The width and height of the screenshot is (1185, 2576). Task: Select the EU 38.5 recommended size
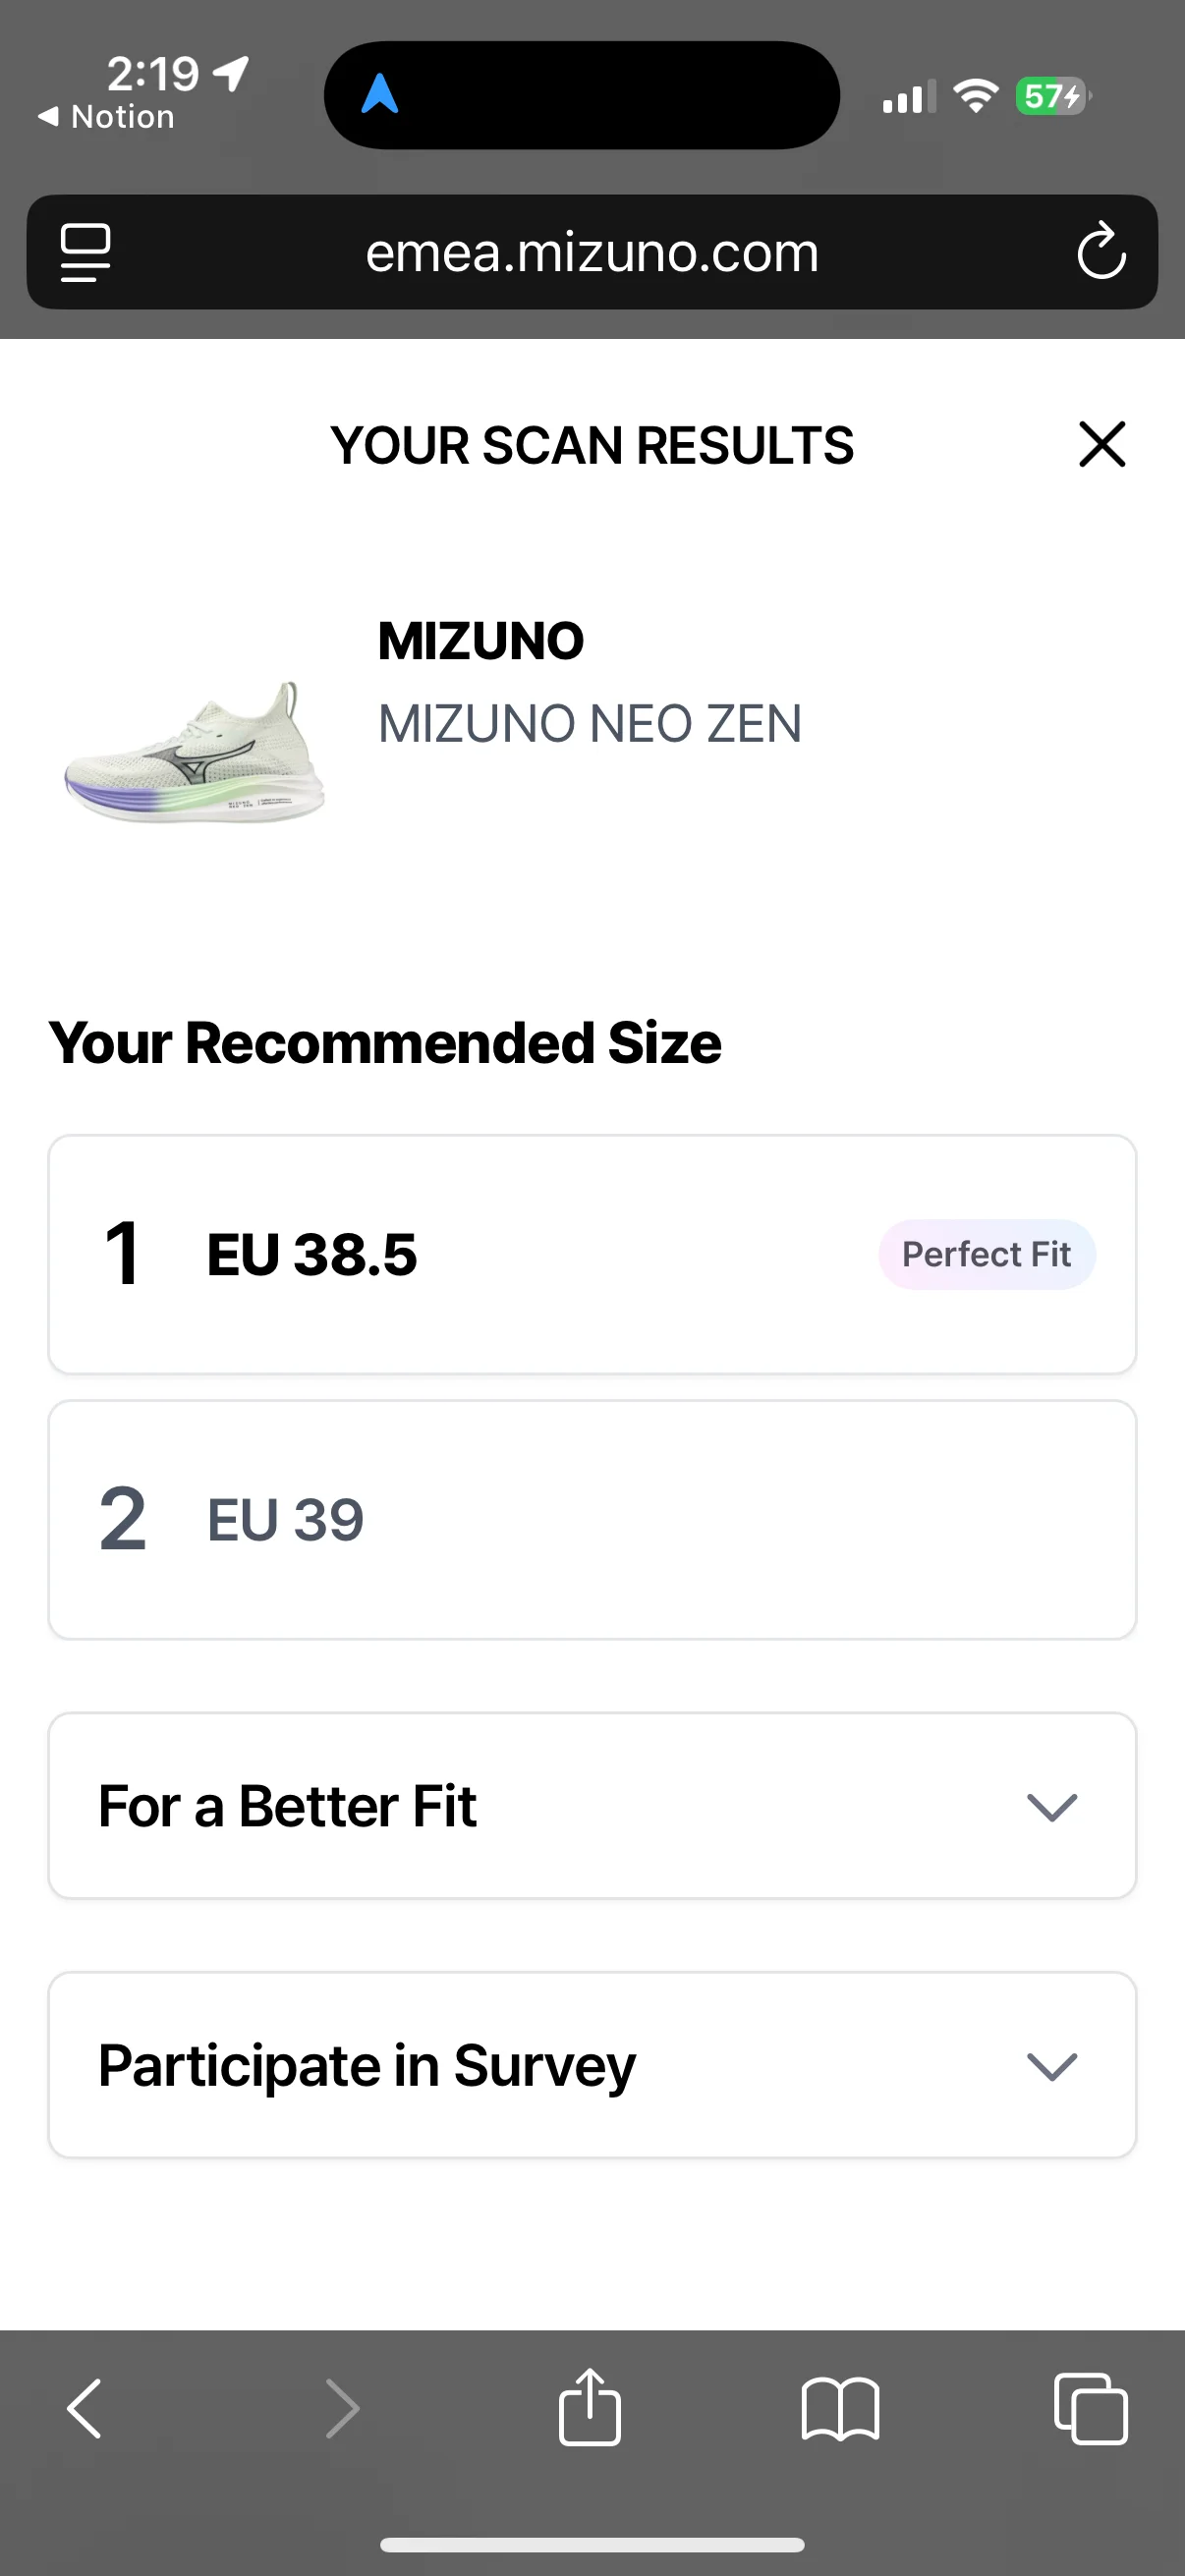(592, 1254)
